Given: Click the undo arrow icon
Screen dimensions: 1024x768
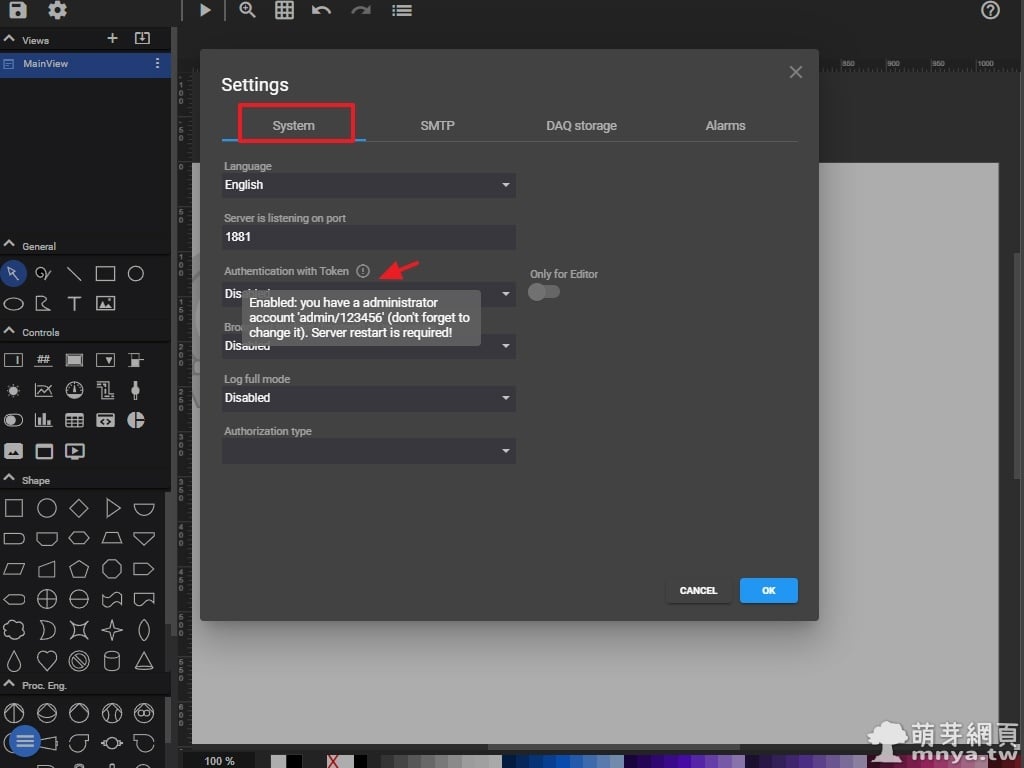Looking at the screenshot, I should point(321,10).
